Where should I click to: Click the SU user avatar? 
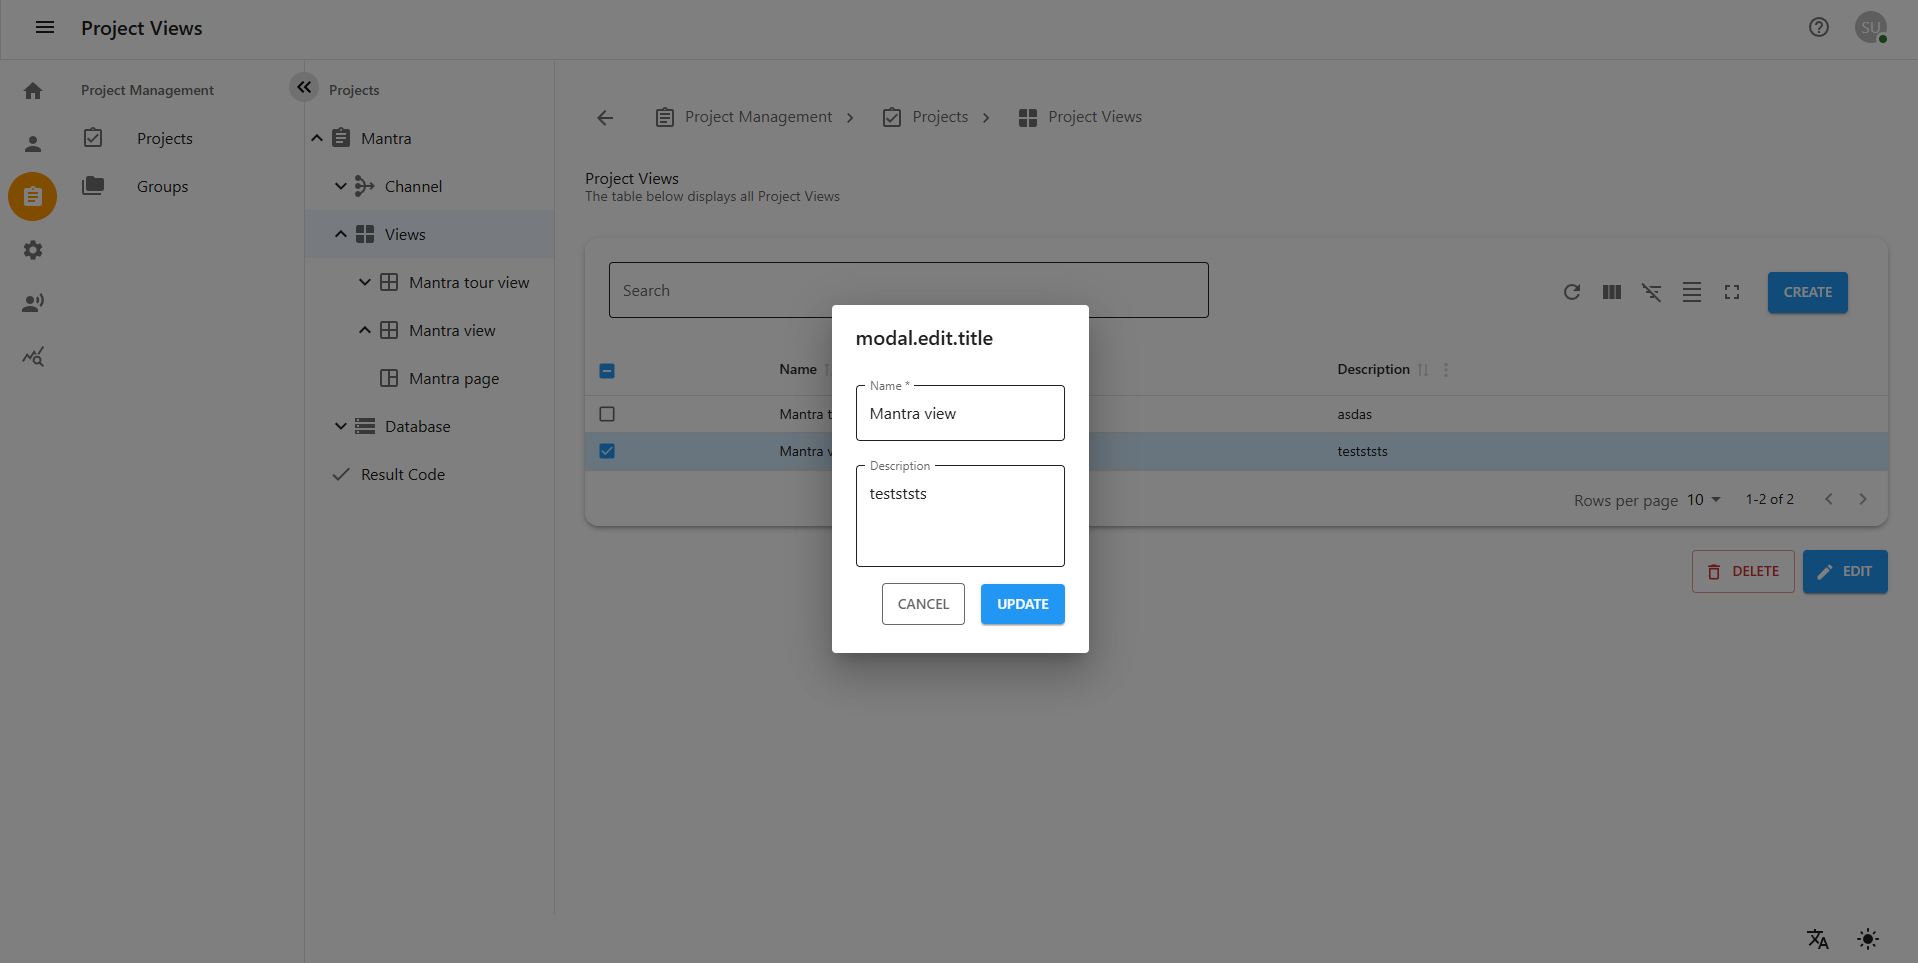click(x=1870, y=27)
